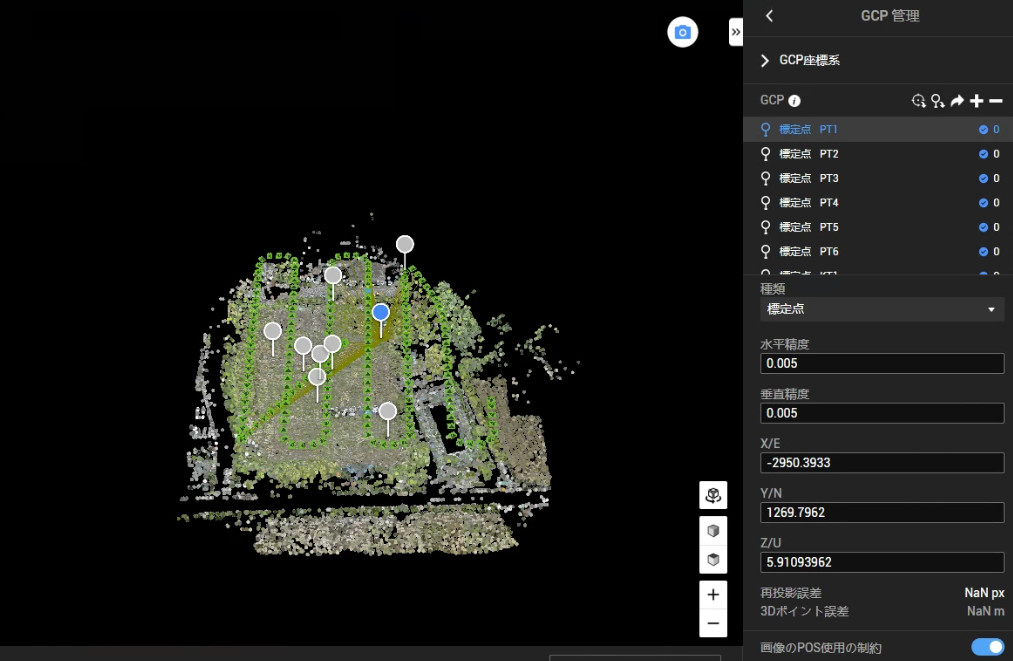Click the blue selected marker in the point cloud

pos(380,313)
